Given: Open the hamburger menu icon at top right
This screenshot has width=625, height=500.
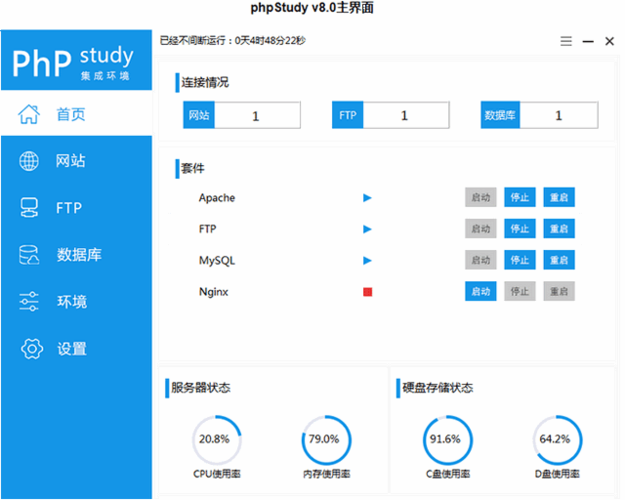Looking at the screenshot, I should point(566,41).
